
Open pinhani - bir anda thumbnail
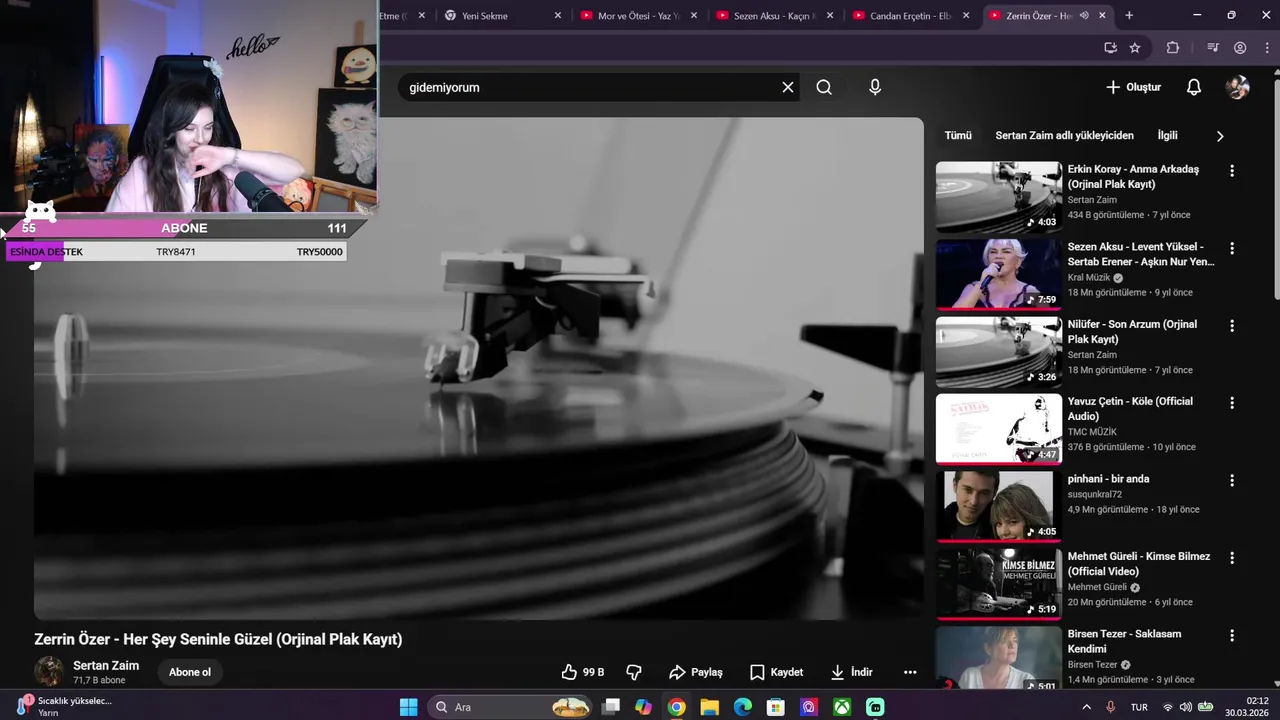click(x=998, y=507)
